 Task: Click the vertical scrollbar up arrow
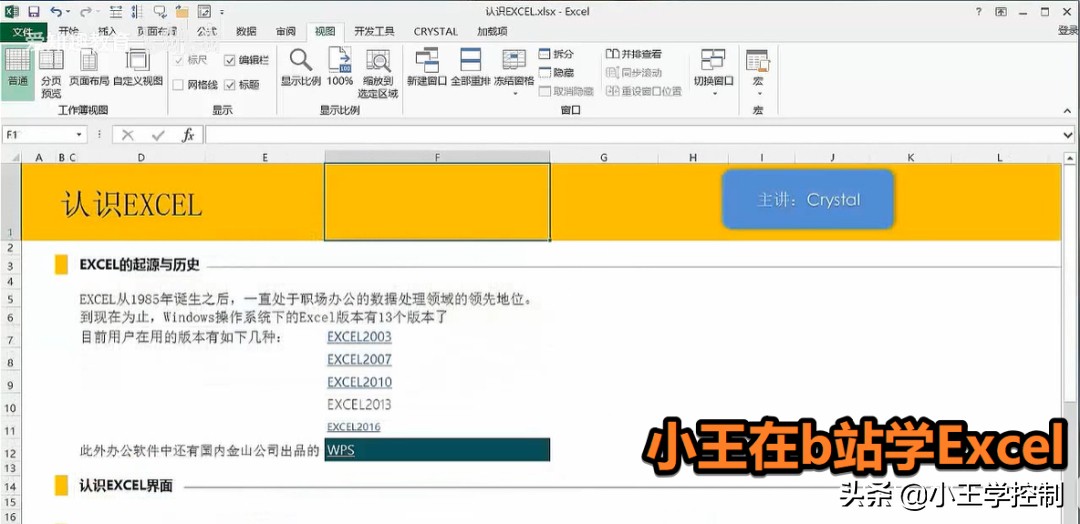pos(1070,158)
